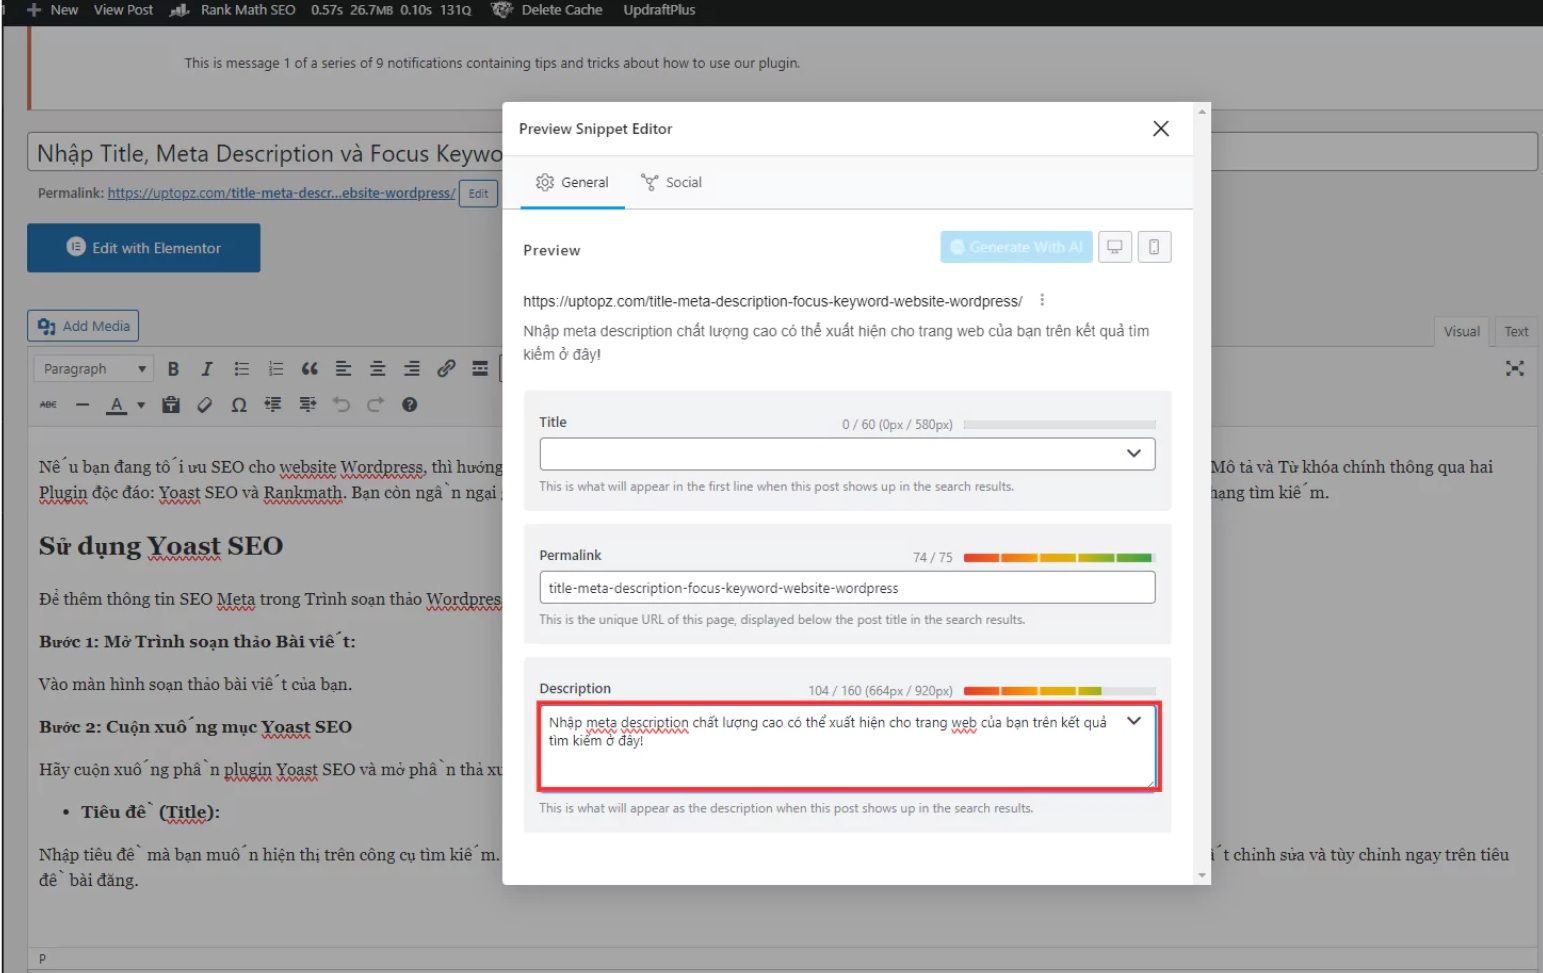This screenshot has width=1543, height=973.
Task: Open the Paragraph format dropdown
Action: (x=94, y=369)
